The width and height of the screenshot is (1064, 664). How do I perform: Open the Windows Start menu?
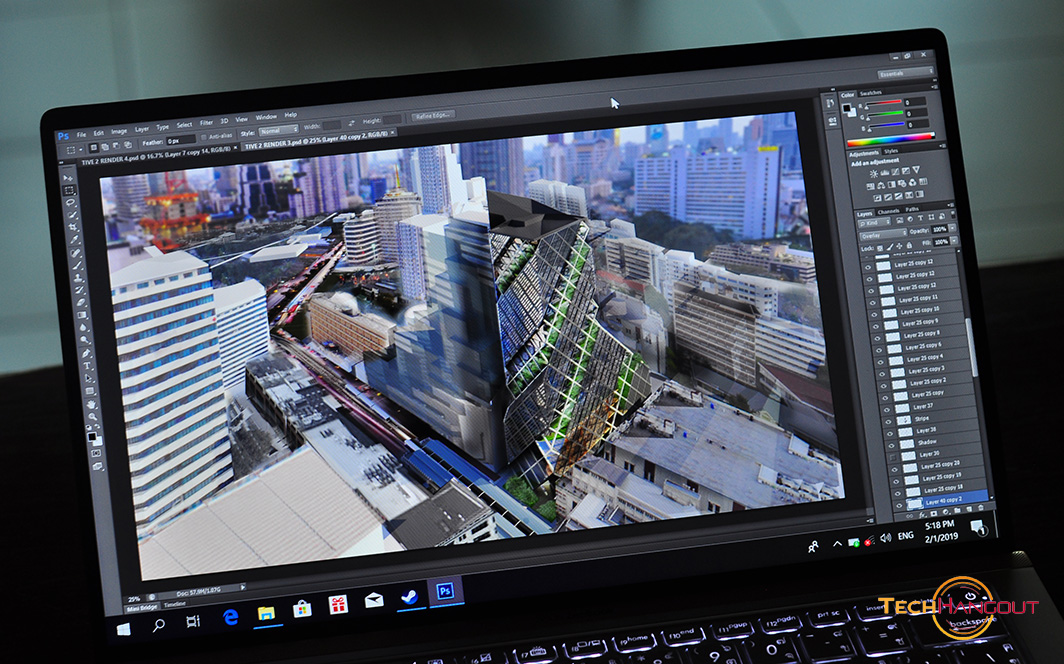(124, 629)
